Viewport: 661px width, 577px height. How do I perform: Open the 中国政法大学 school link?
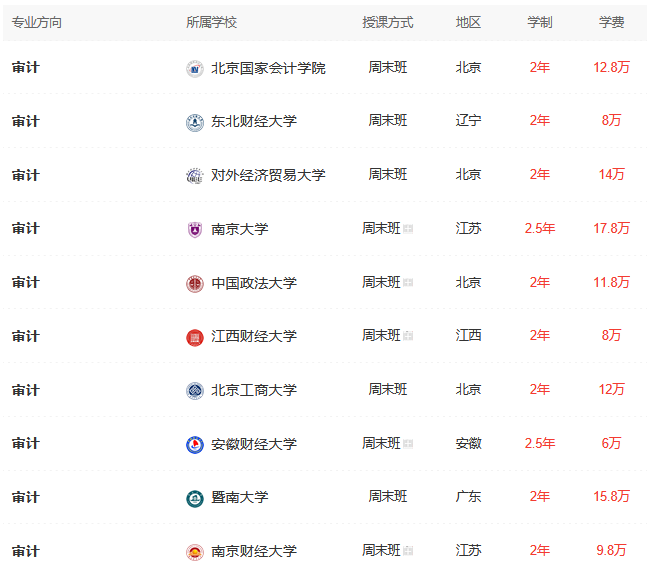[254, 283]
